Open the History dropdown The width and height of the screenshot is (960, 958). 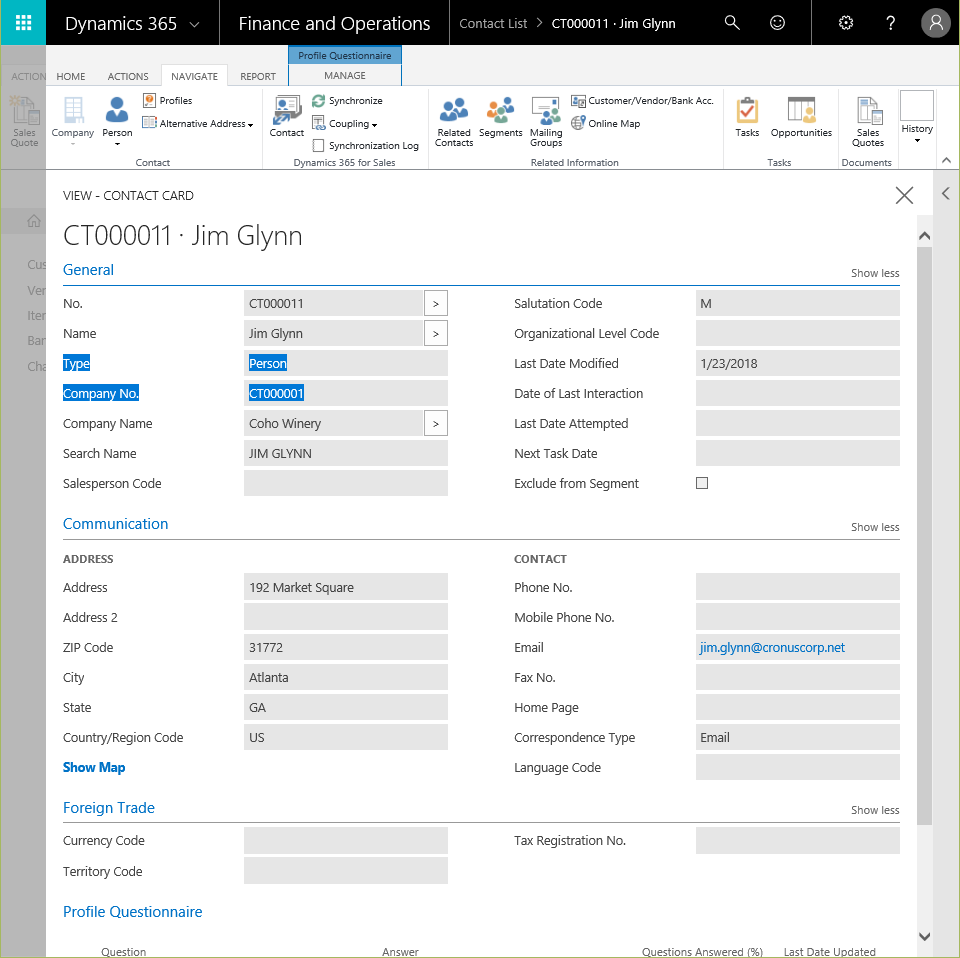(917, 118)
